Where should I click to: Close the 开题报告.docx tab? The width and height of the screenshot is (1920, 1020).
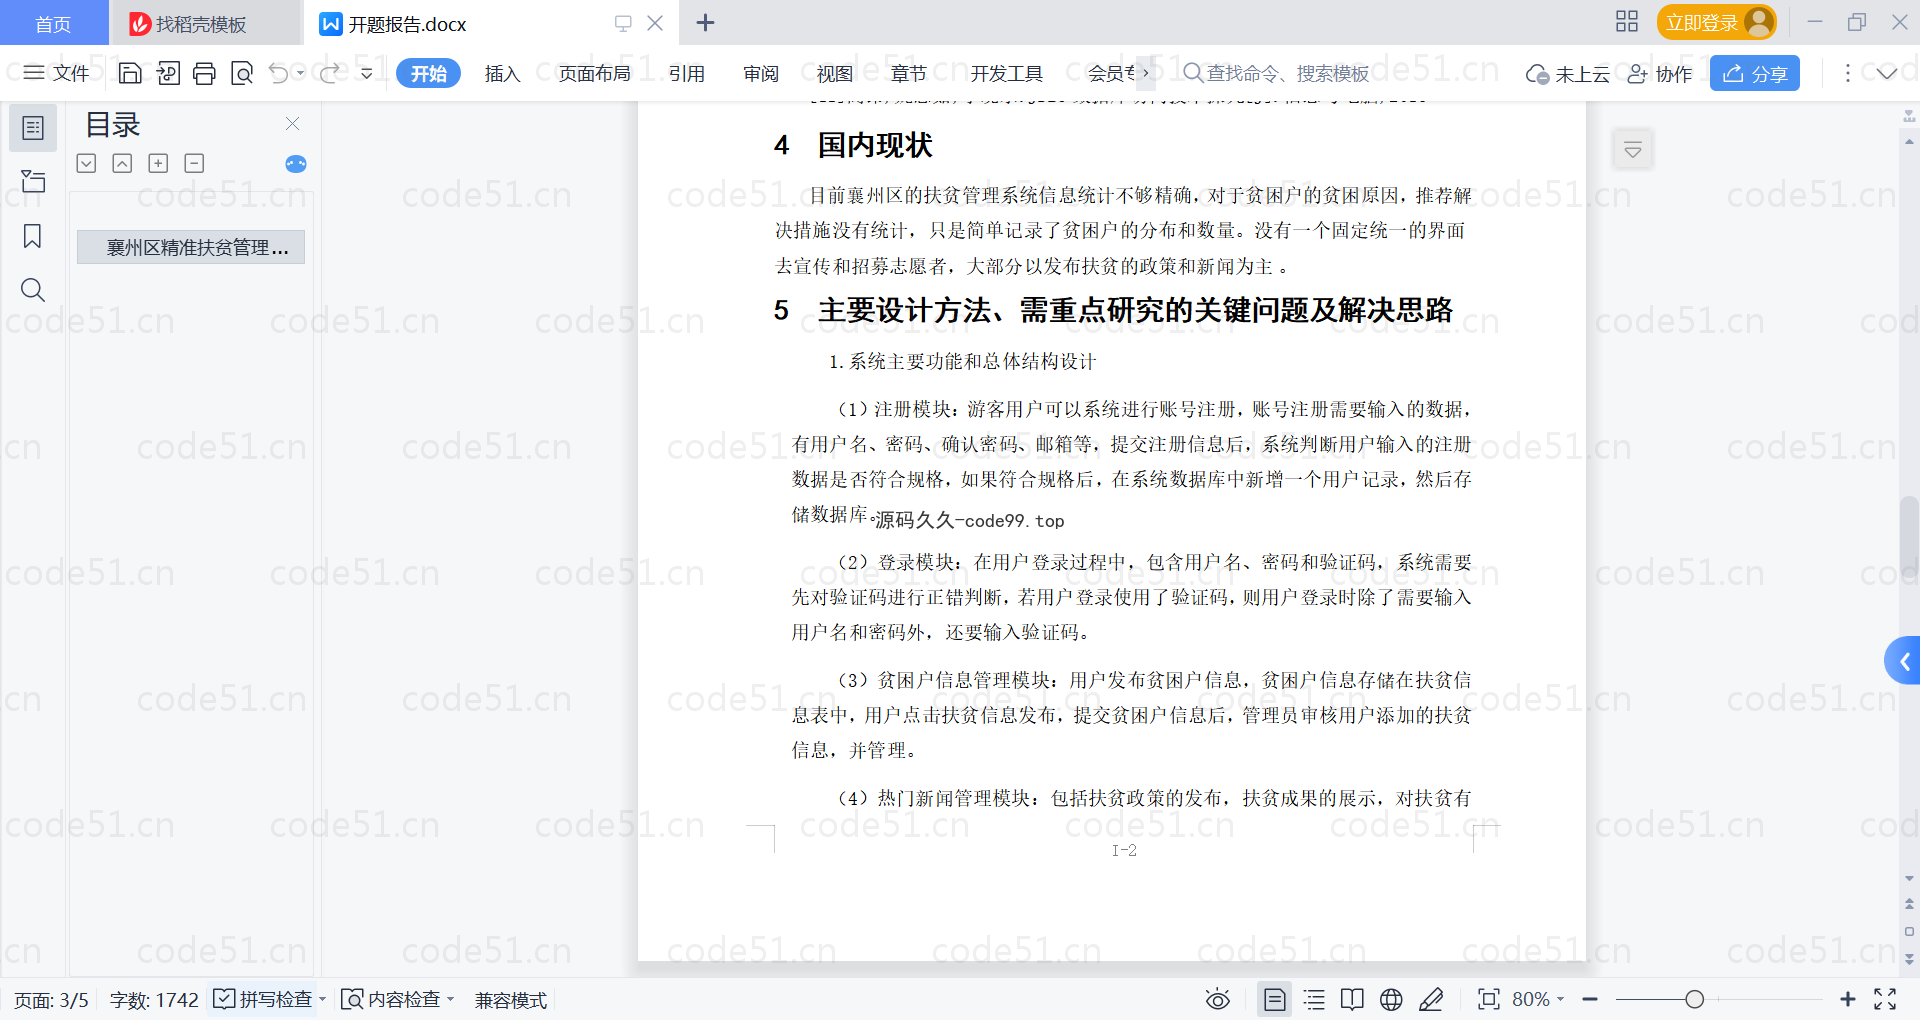click(x=655, y=23)
